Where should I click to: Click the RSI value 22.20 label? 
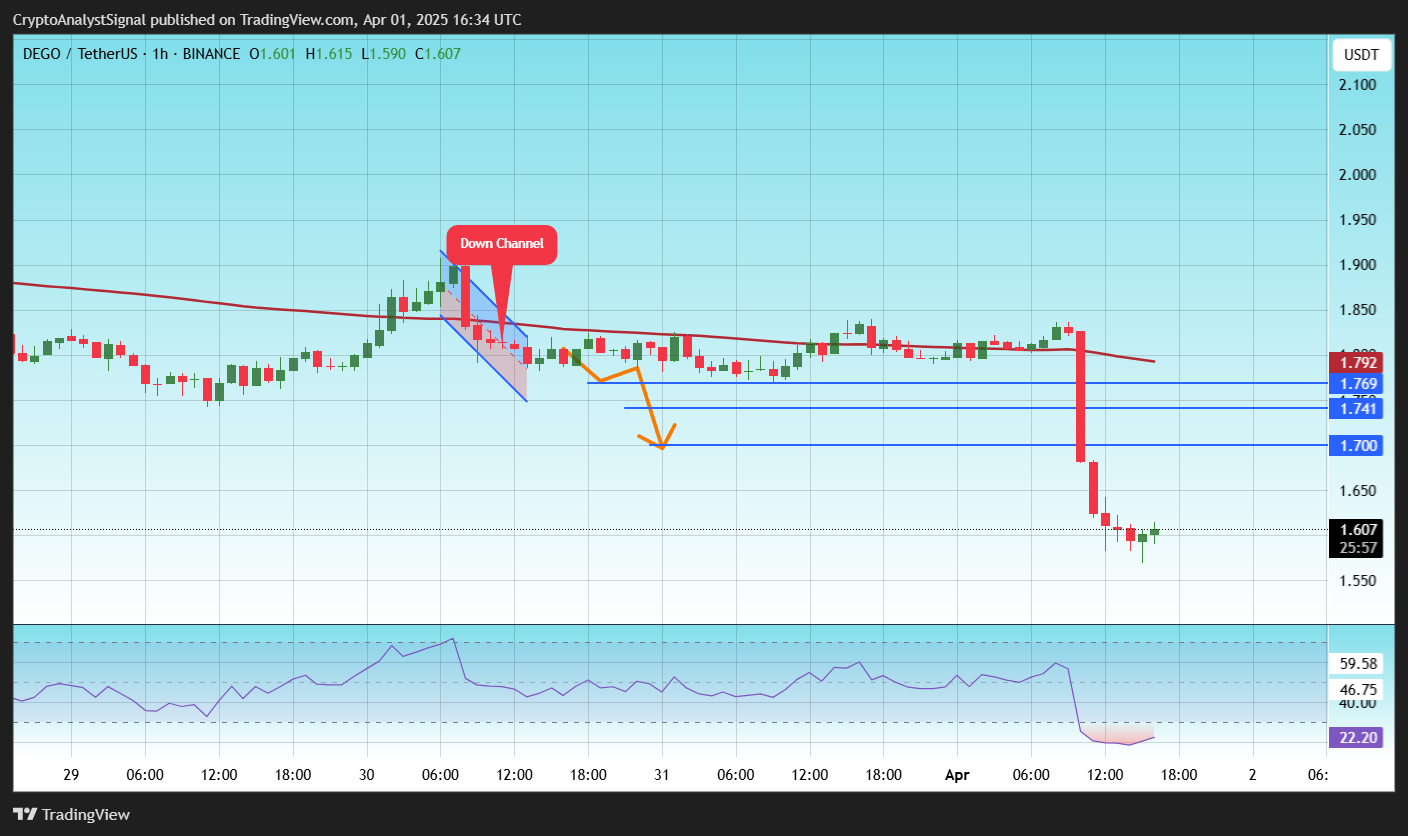click(1356, 738)
